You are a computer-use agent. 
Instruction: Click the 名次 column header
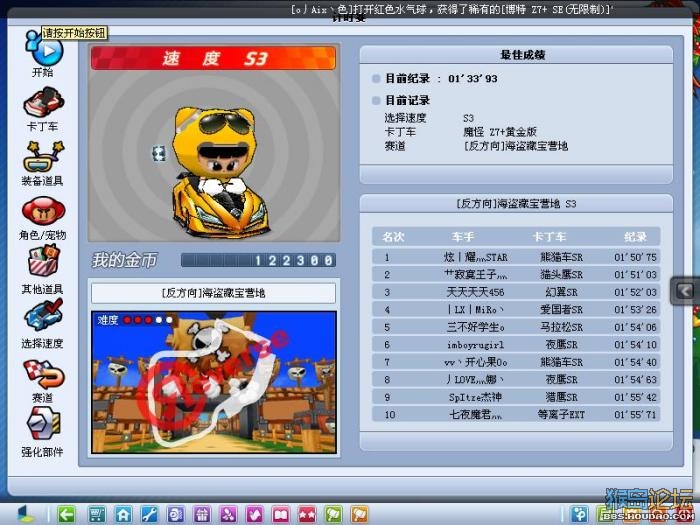(393, 237)
